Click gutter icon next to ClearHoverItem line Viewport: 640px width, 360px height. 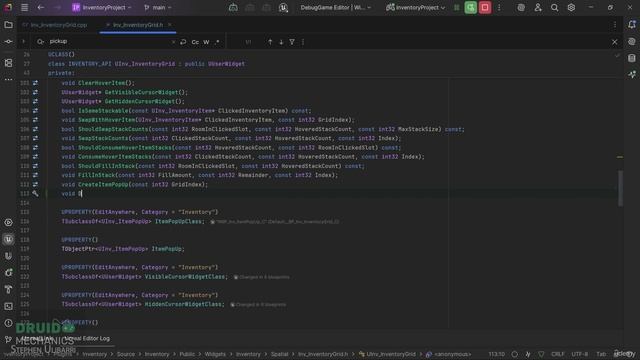[35, 83]
